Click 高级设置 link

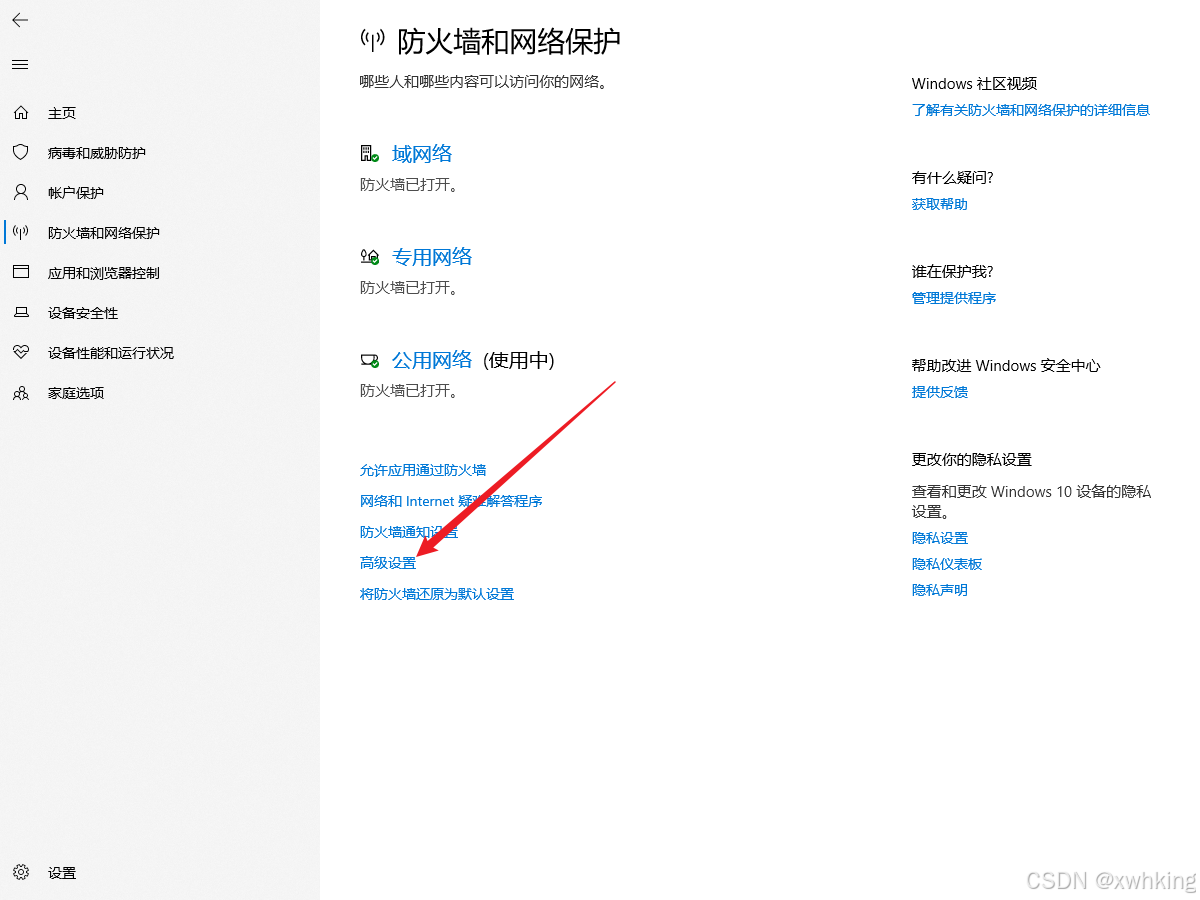[x=387, y=563]
